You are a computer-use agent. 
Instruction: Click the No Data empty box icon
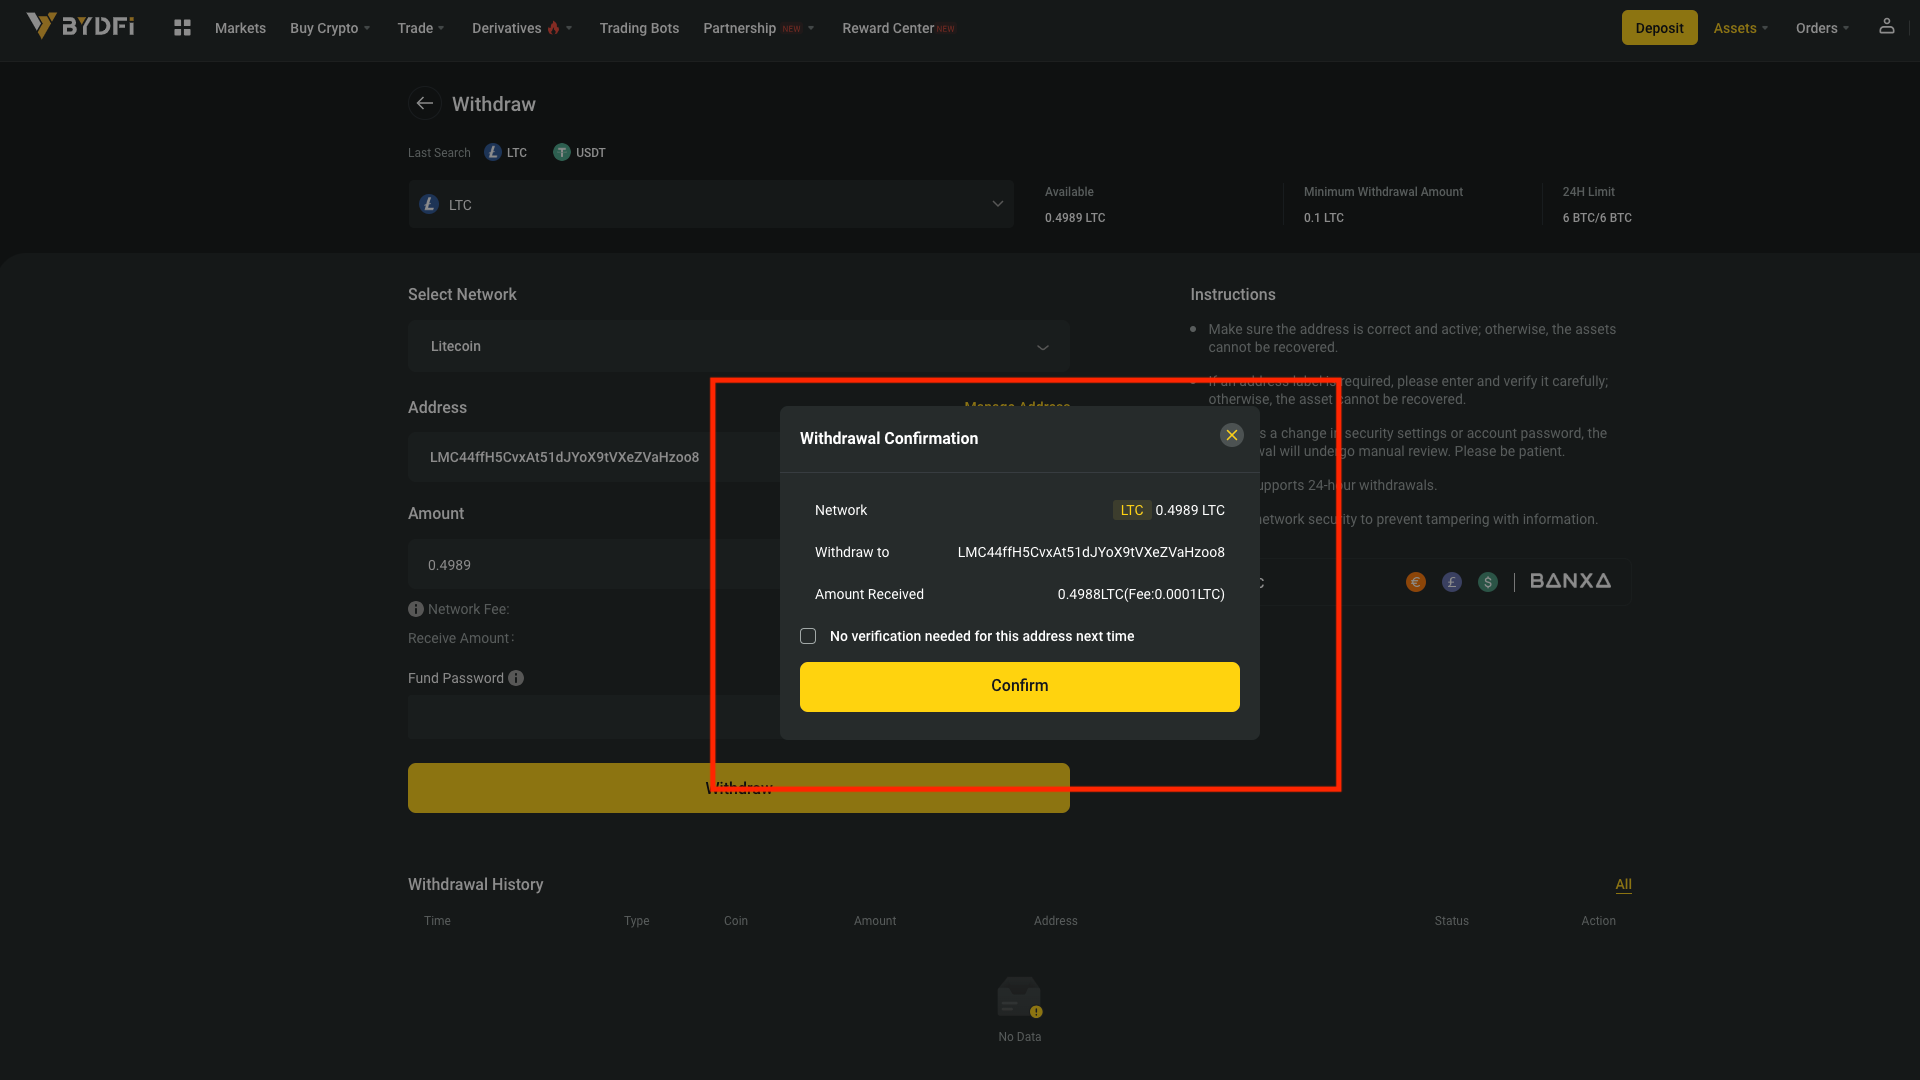coord(1020,997)
